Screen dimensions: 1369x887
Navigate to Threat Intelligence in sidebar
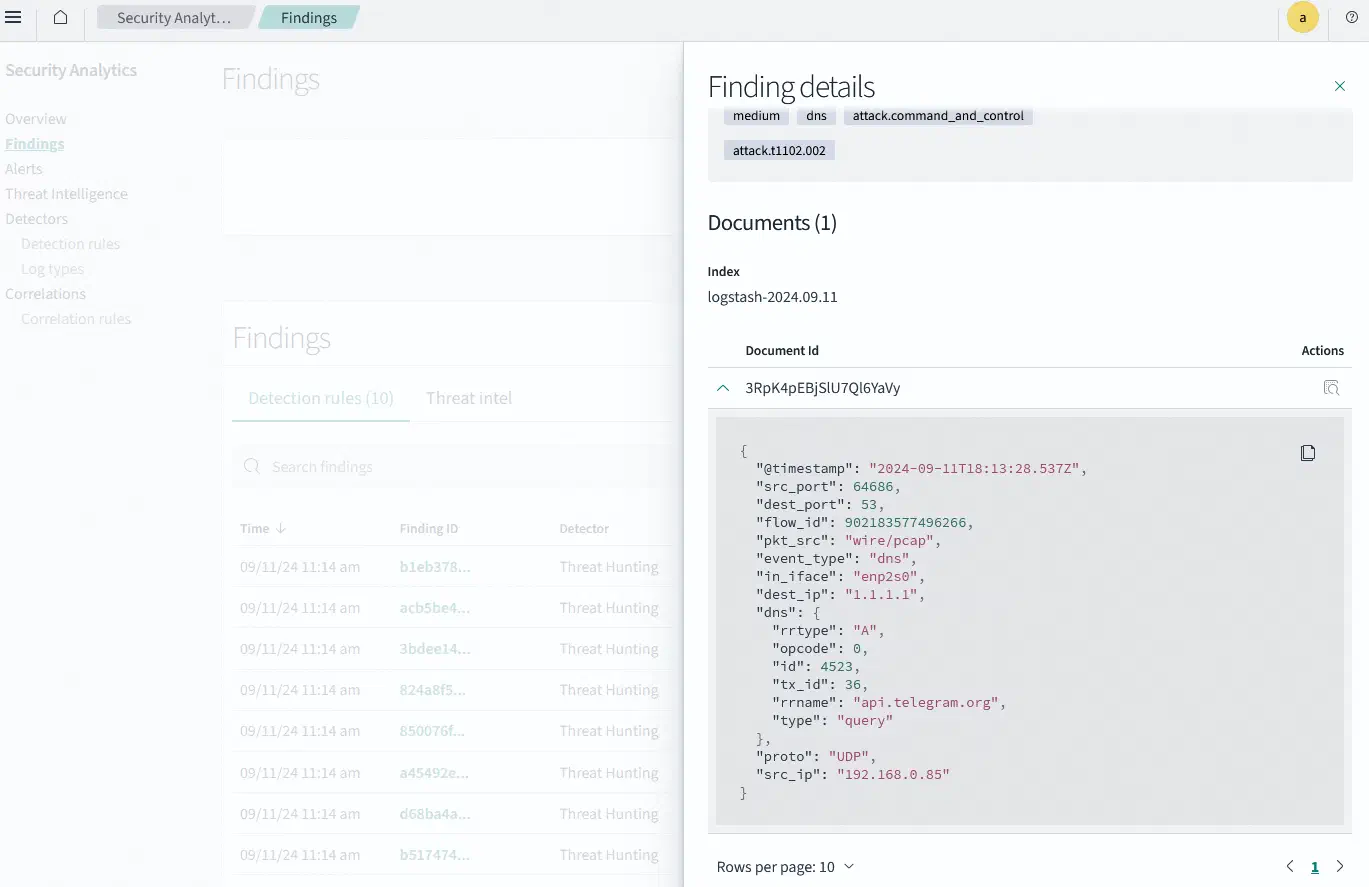[66, 194]
